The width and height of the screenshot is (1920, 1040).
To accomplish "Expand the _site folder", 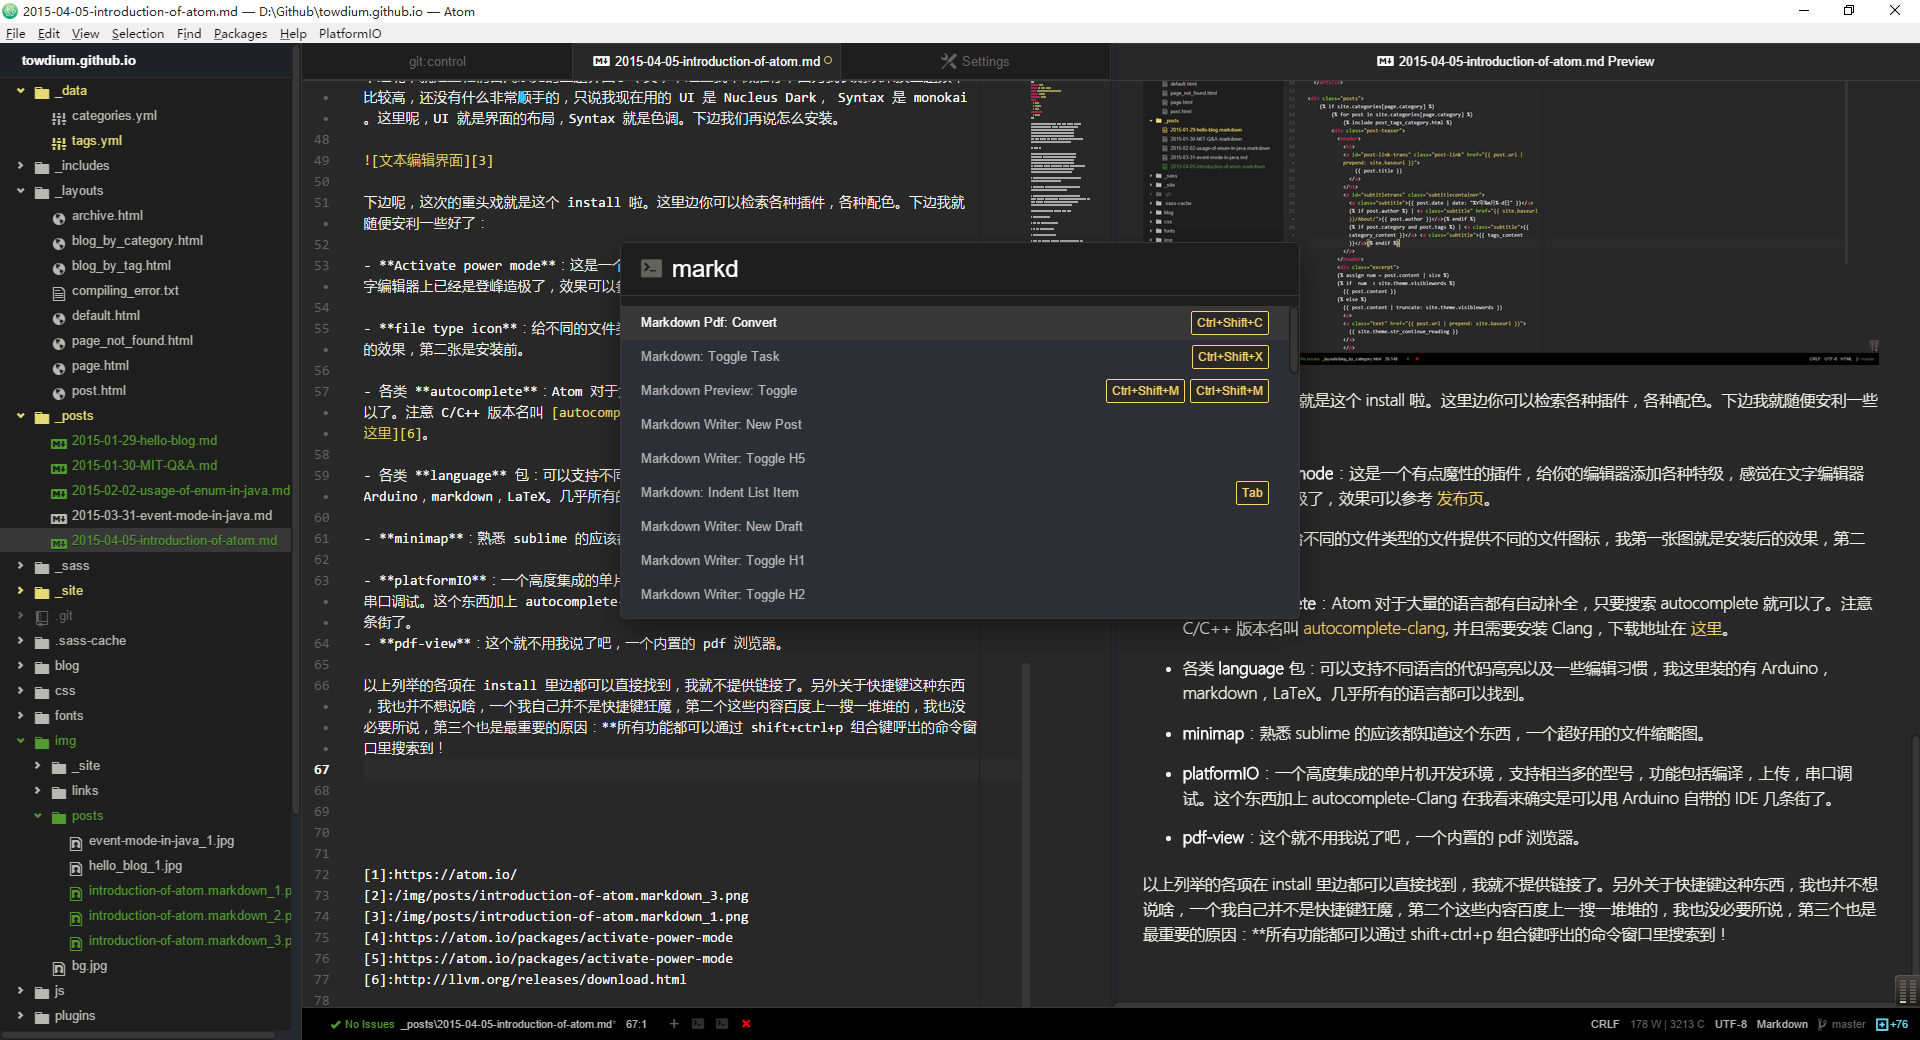I will pos(21,591).
